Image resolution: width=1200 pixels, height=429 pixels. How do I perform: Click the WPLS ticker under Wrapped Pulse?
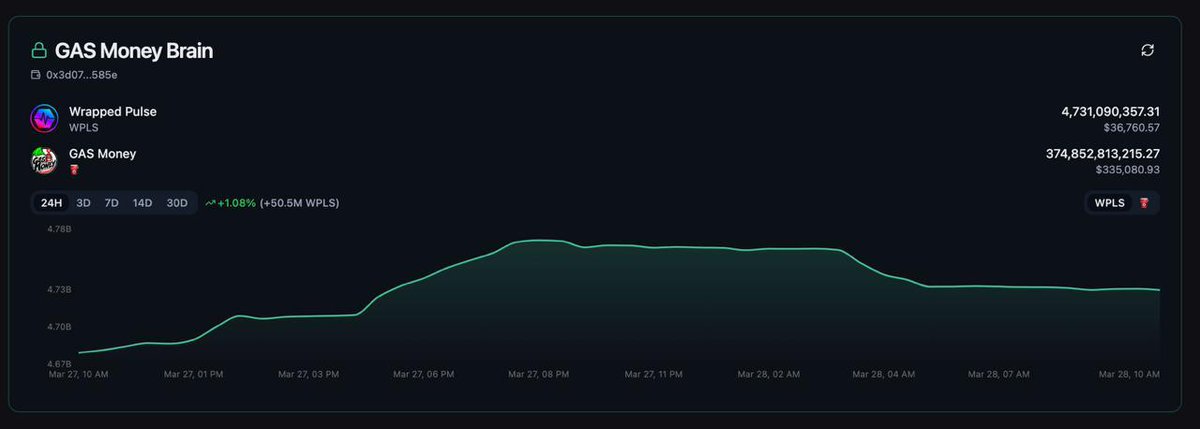point(83,128)
